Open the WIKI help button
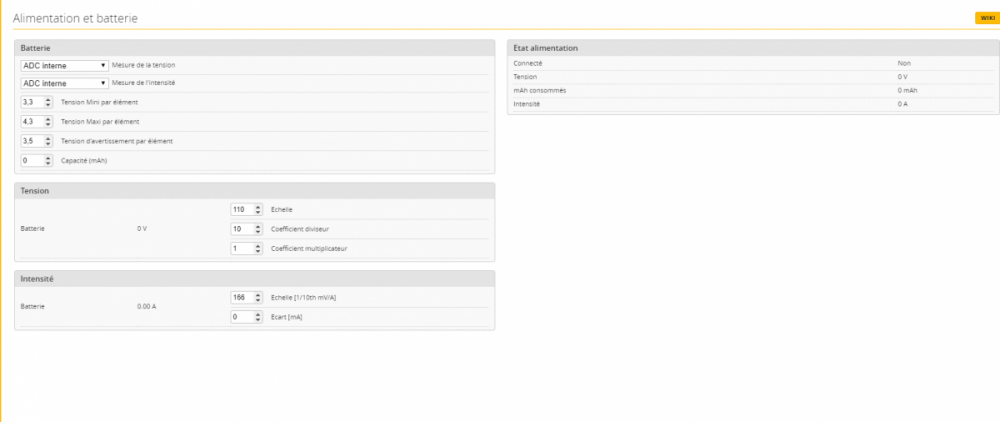Image resolution: width=1000 pixels, height=422 pixels. [x=987, y=18]
